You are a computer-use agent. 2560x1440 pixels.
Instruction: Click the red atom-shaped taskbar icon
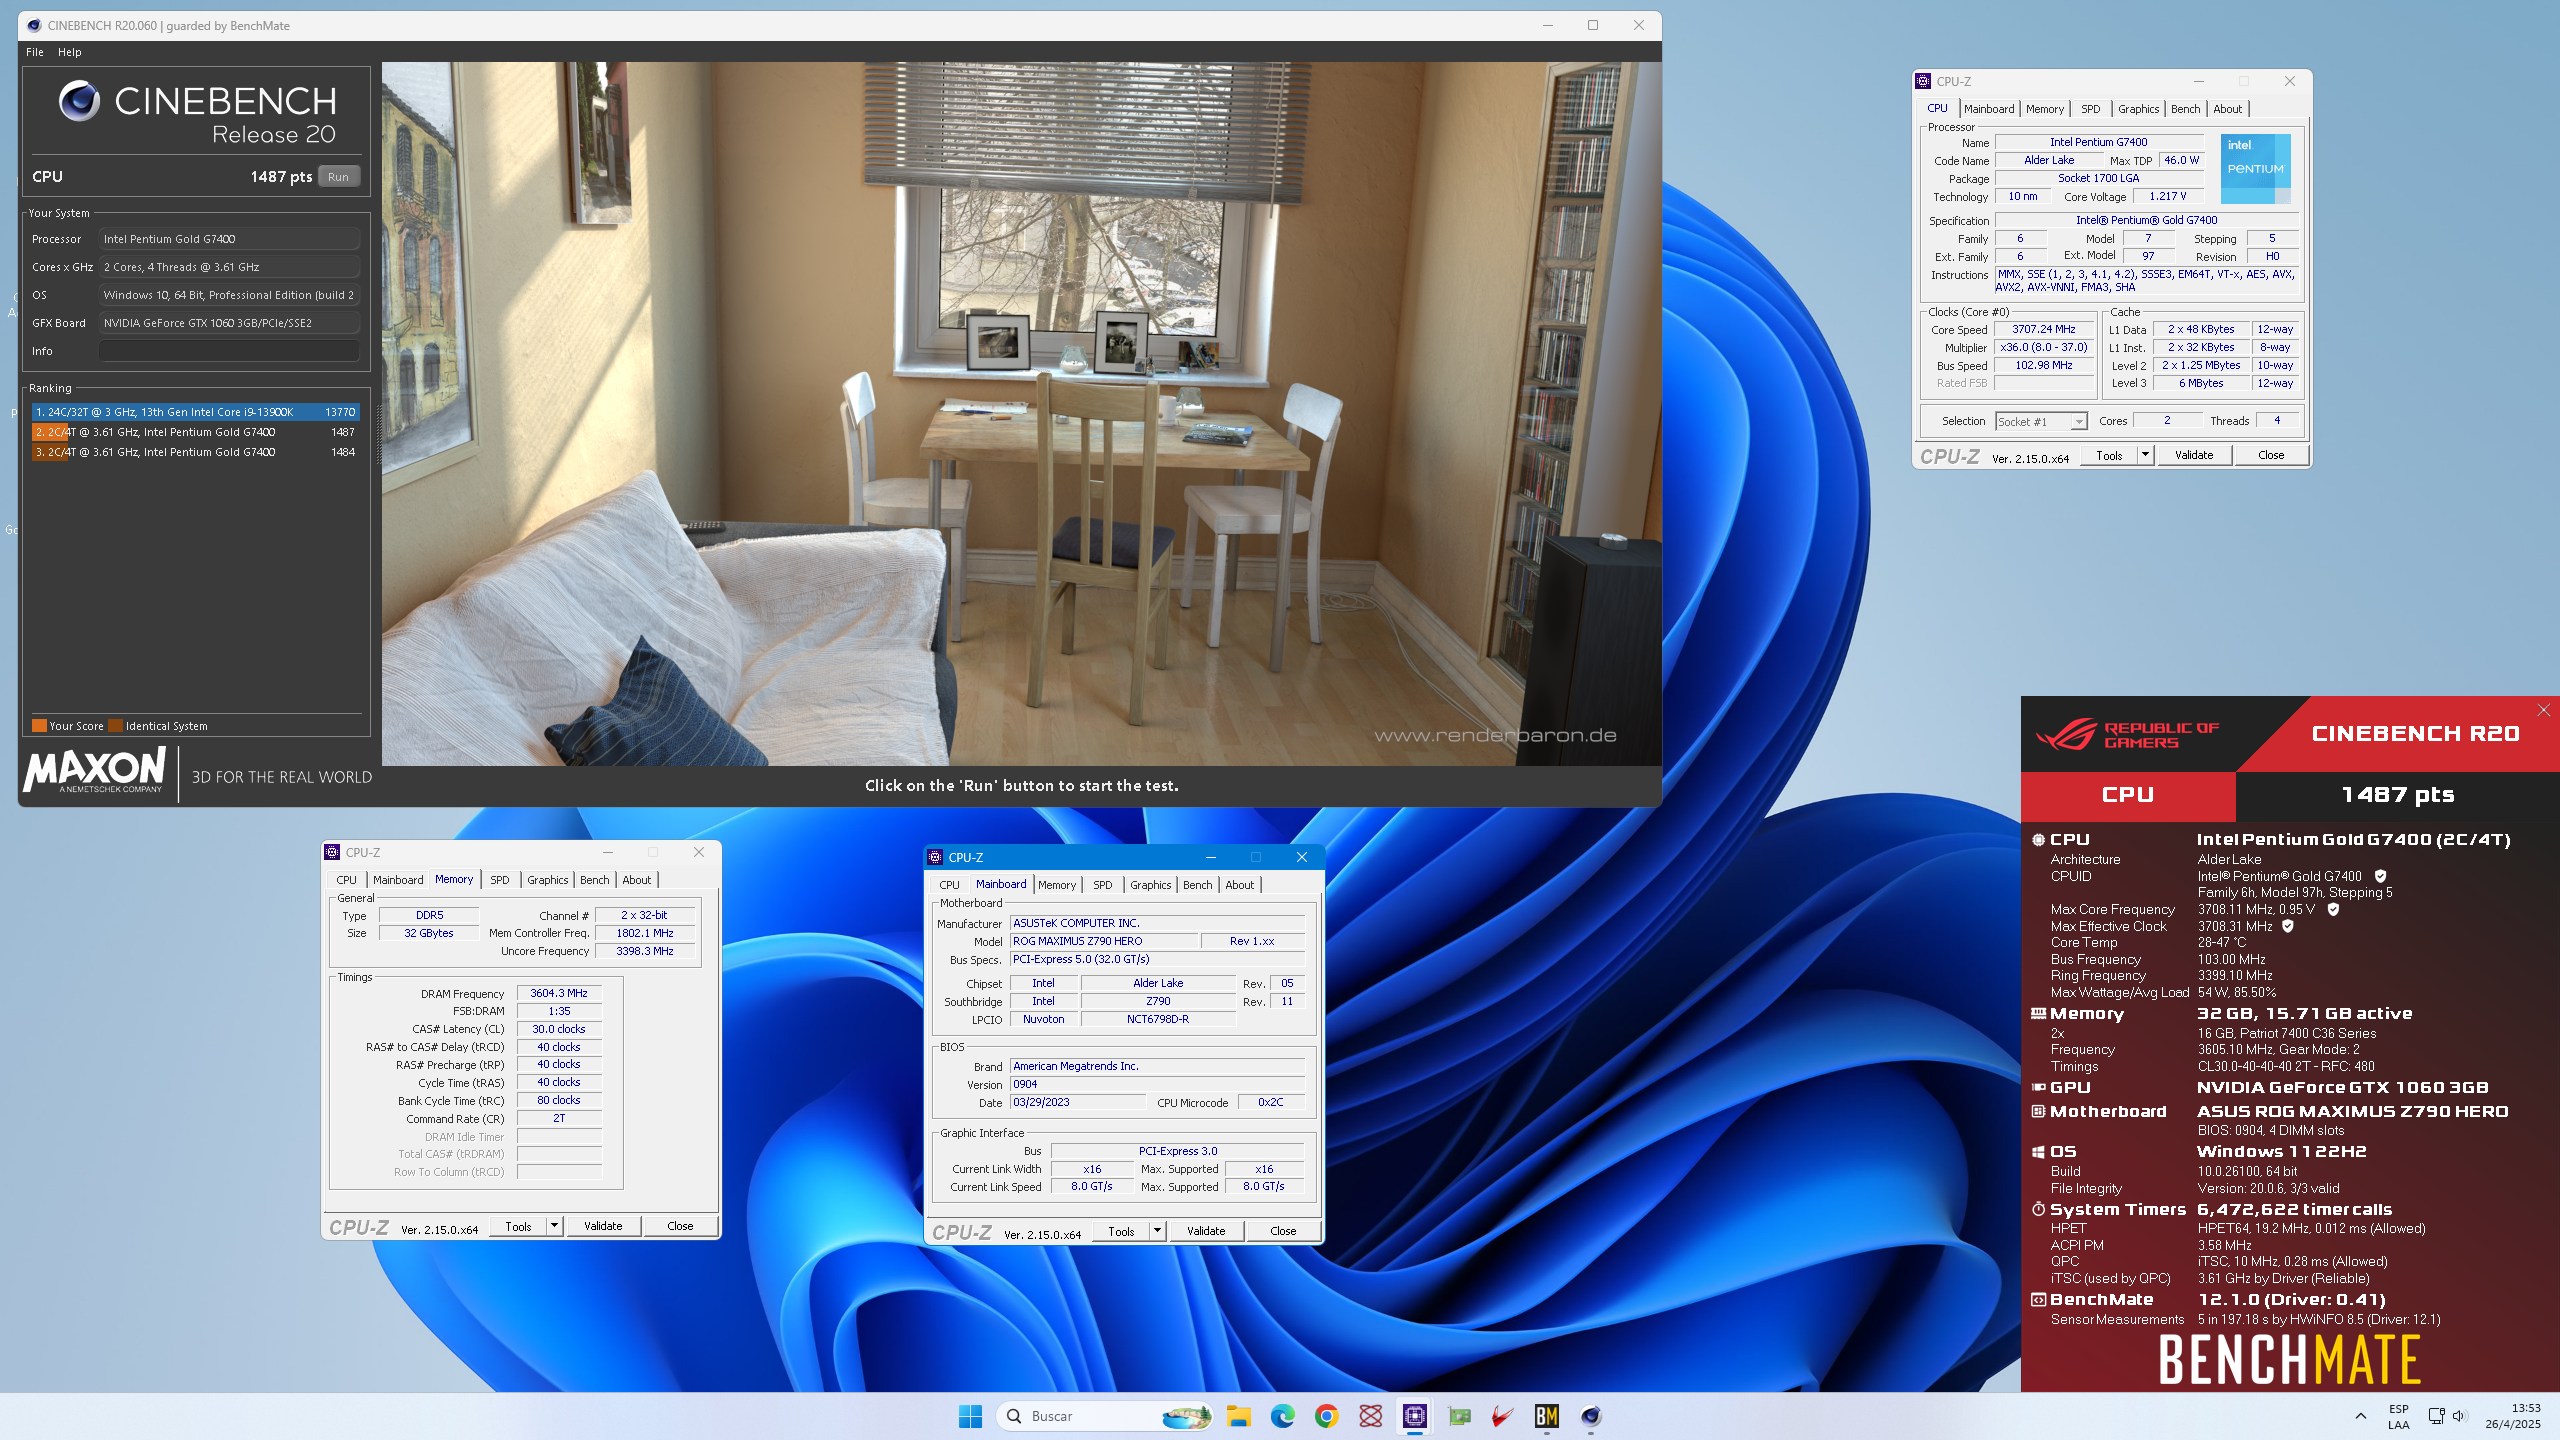[x=1371, y=1416]
